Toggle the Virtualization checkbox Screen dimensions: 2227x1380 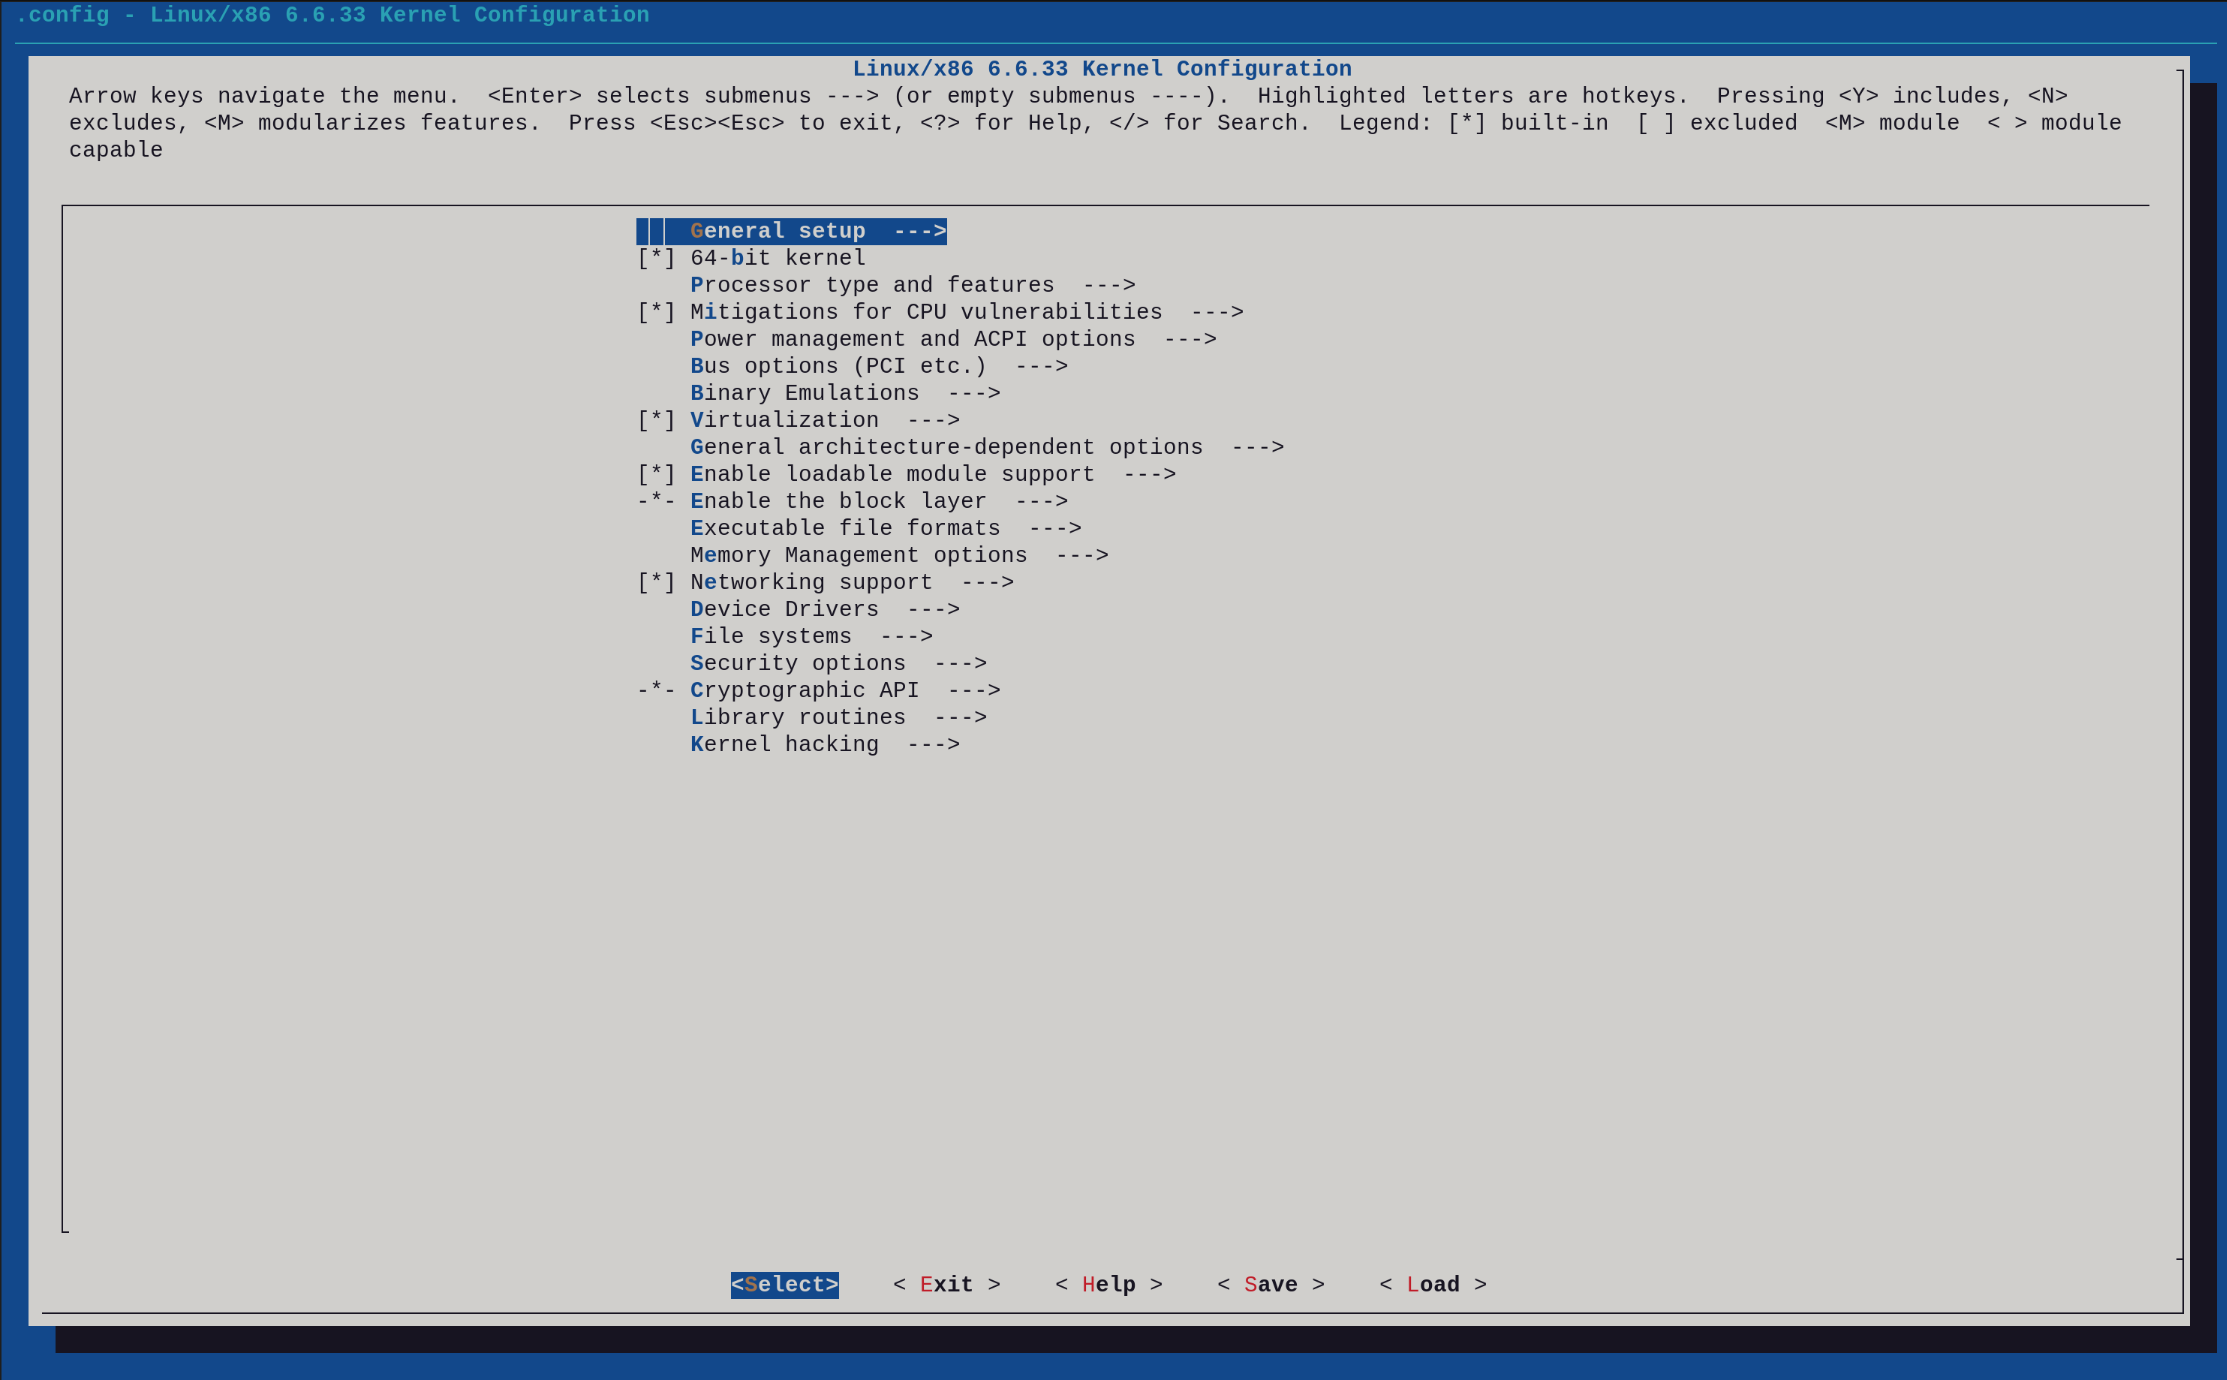[x=656, y=420]
